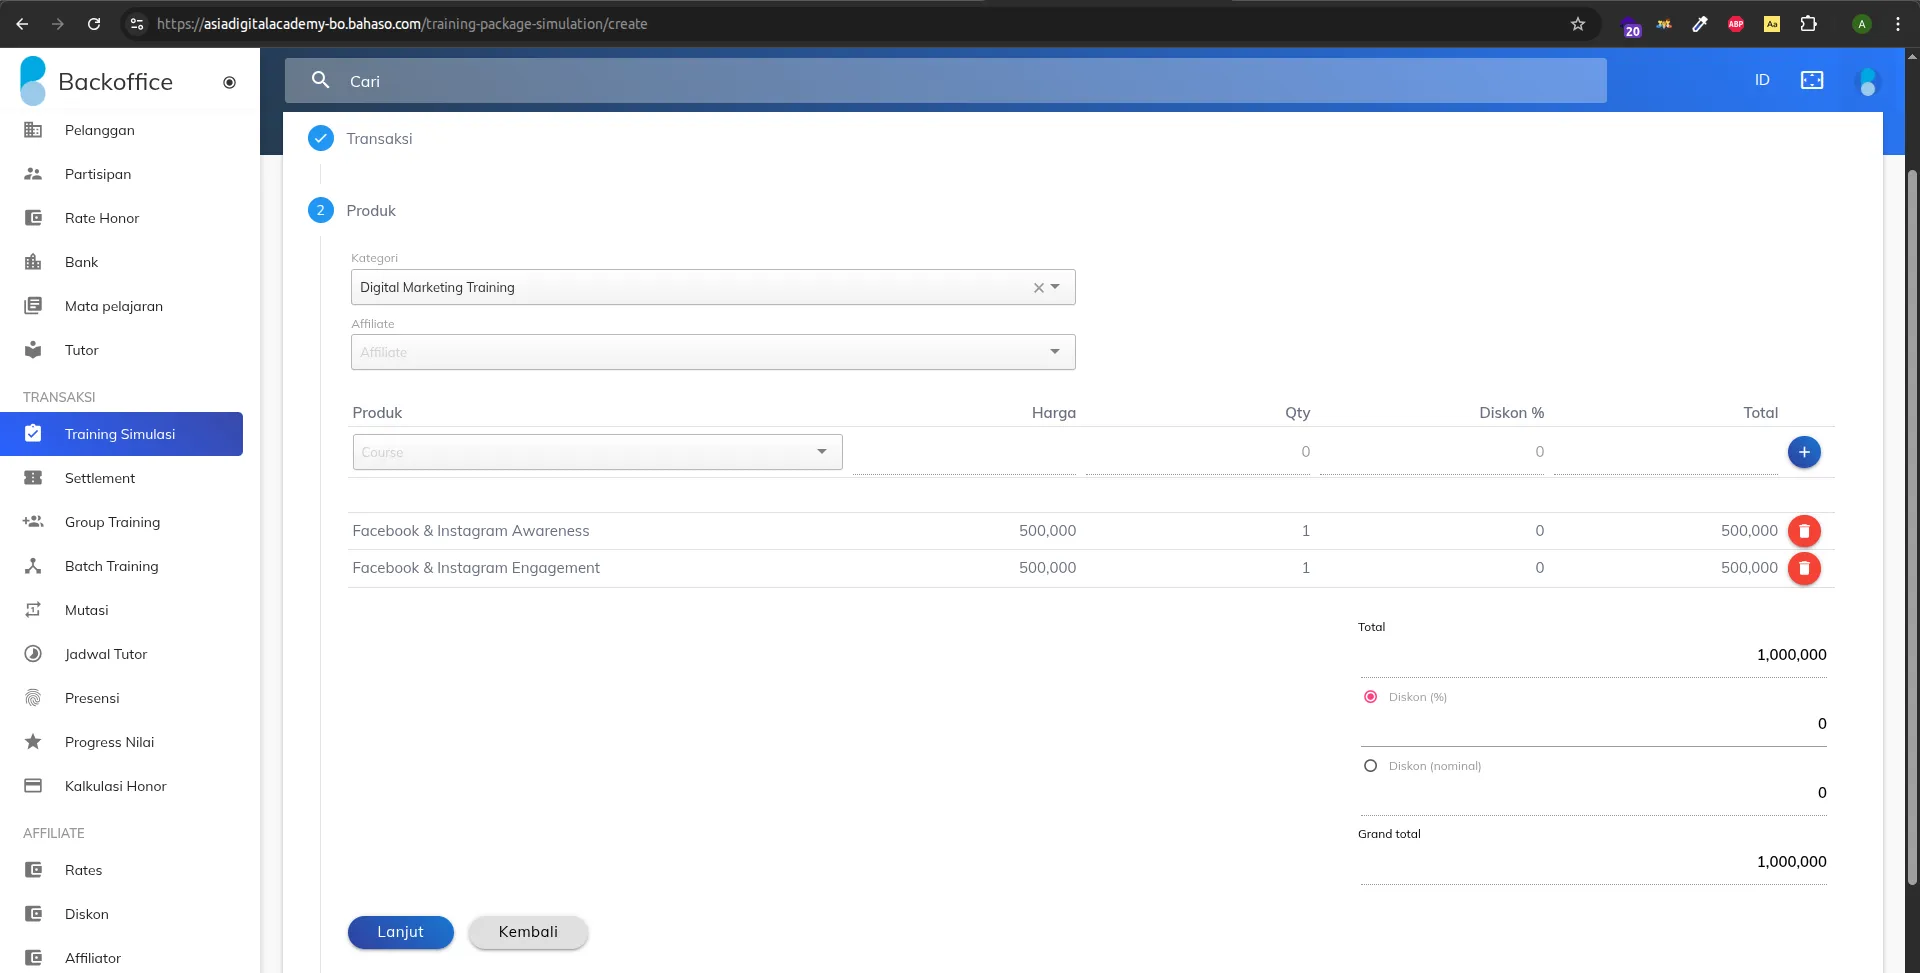Delete the Facebook & Instagram Engagement row
Image resolution: width=1920 pixels, height=973 pixels.
[1803, 568]
